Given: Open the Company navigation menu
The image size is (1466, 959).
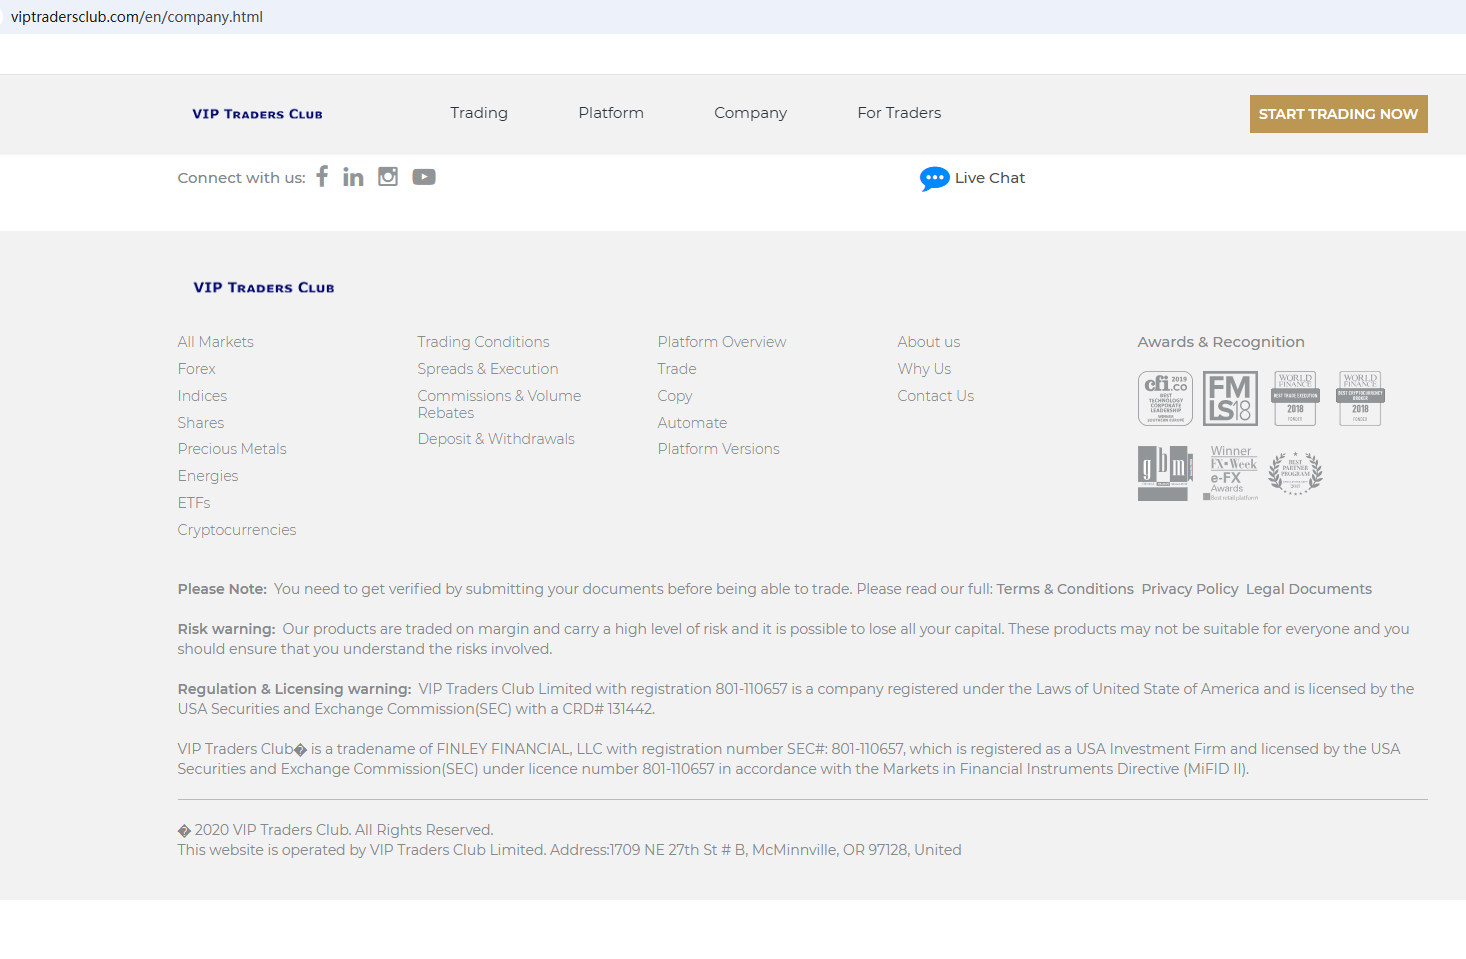Looking at the screenshot, I should 750,113.
